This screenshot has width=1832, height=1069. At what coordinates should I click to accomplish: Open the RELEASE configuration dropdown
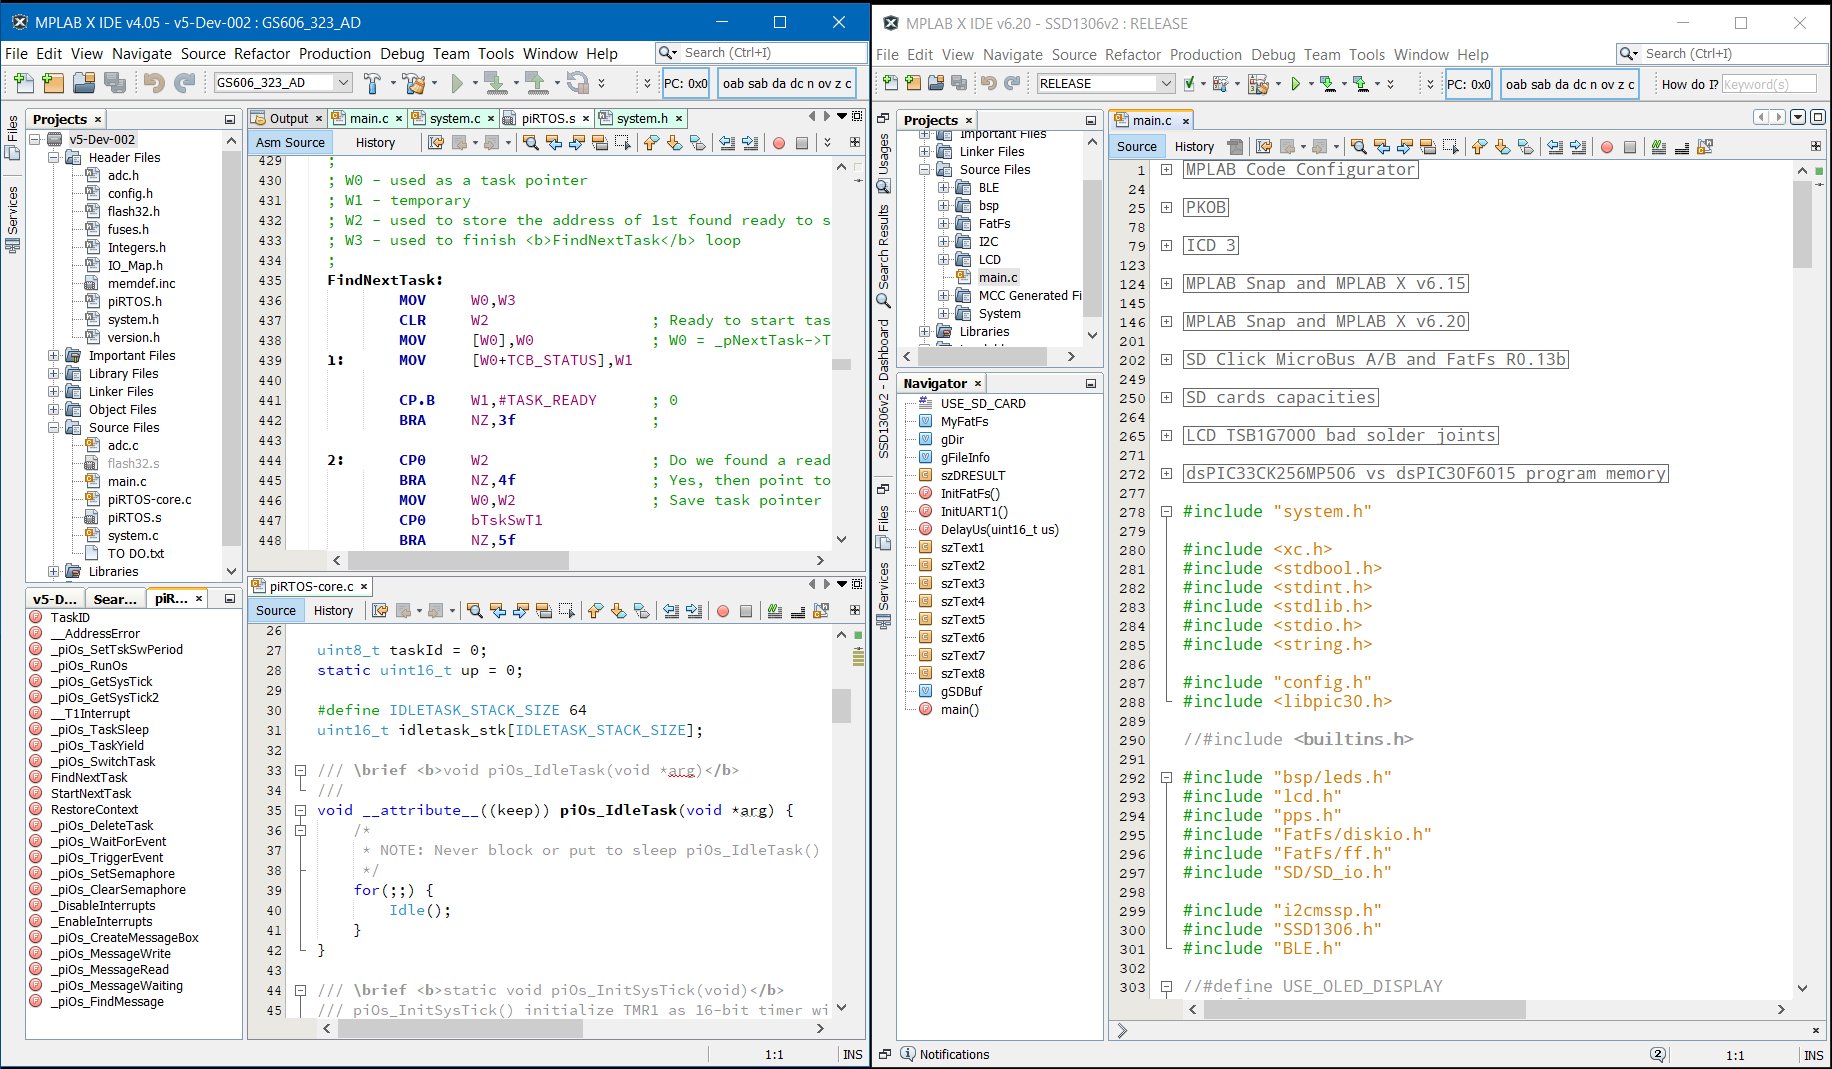click(x=1166, y=84)
